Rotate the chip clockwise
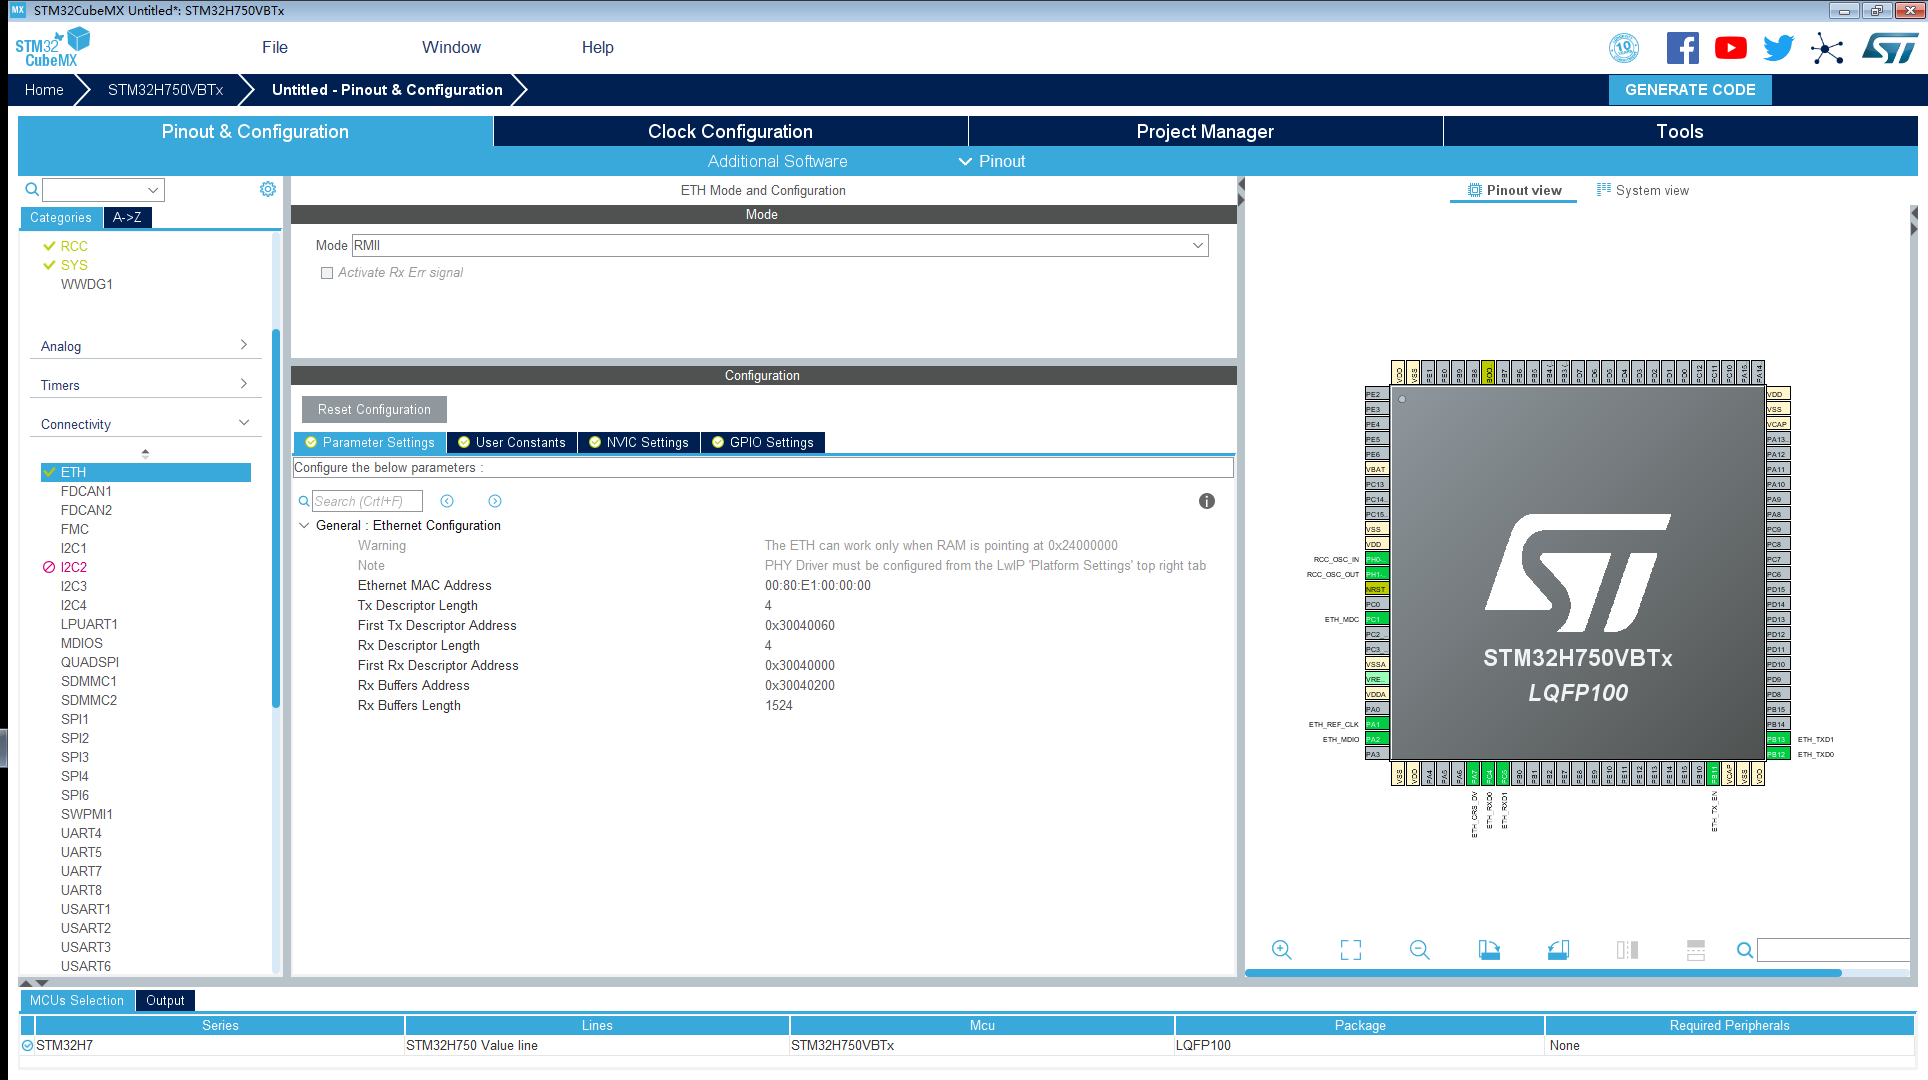Viewport: 1928px width, 1080px height. (1489, 950)
